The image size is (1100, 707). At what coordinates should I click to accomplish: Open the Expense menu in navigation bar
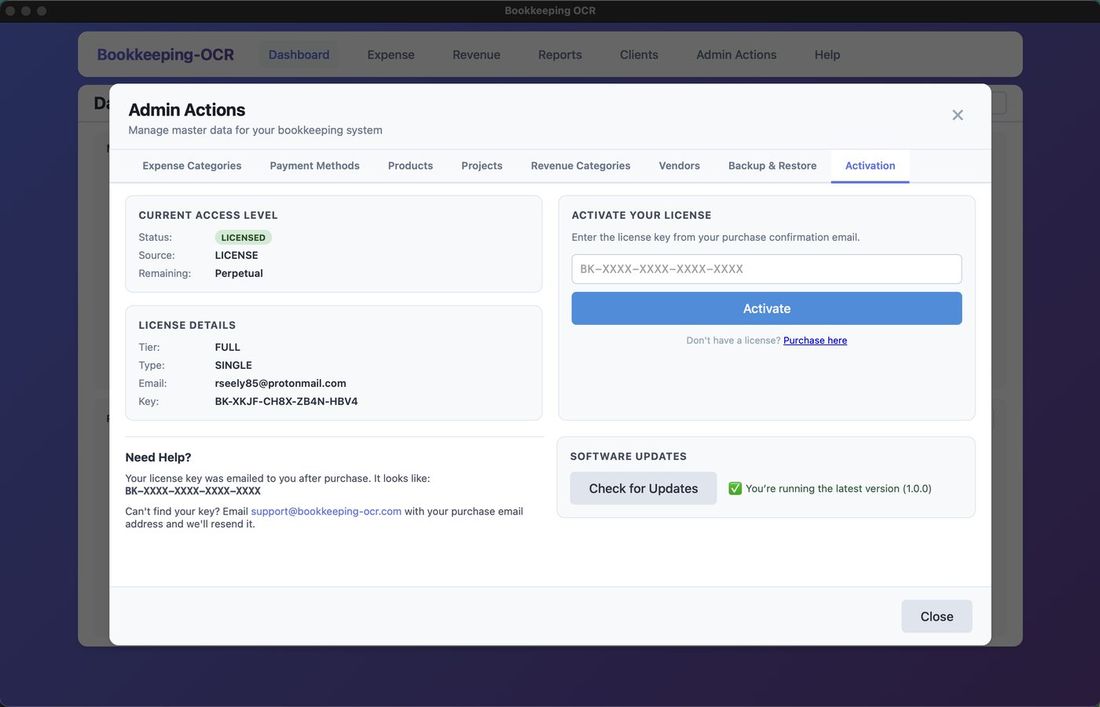390,55
